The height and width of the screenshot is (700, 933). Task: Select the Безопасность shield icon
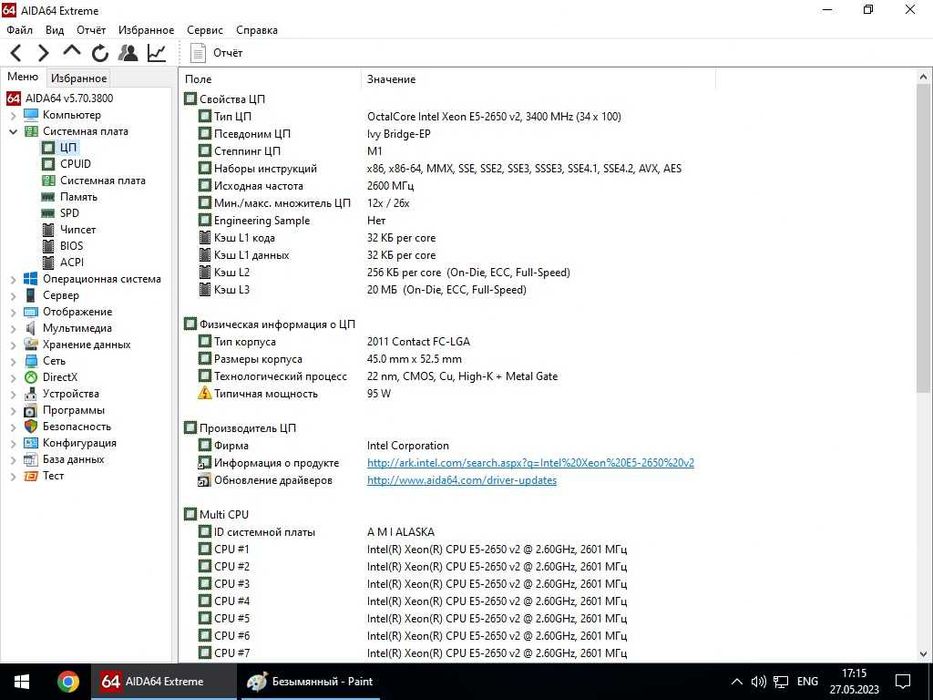click(31, 427)
